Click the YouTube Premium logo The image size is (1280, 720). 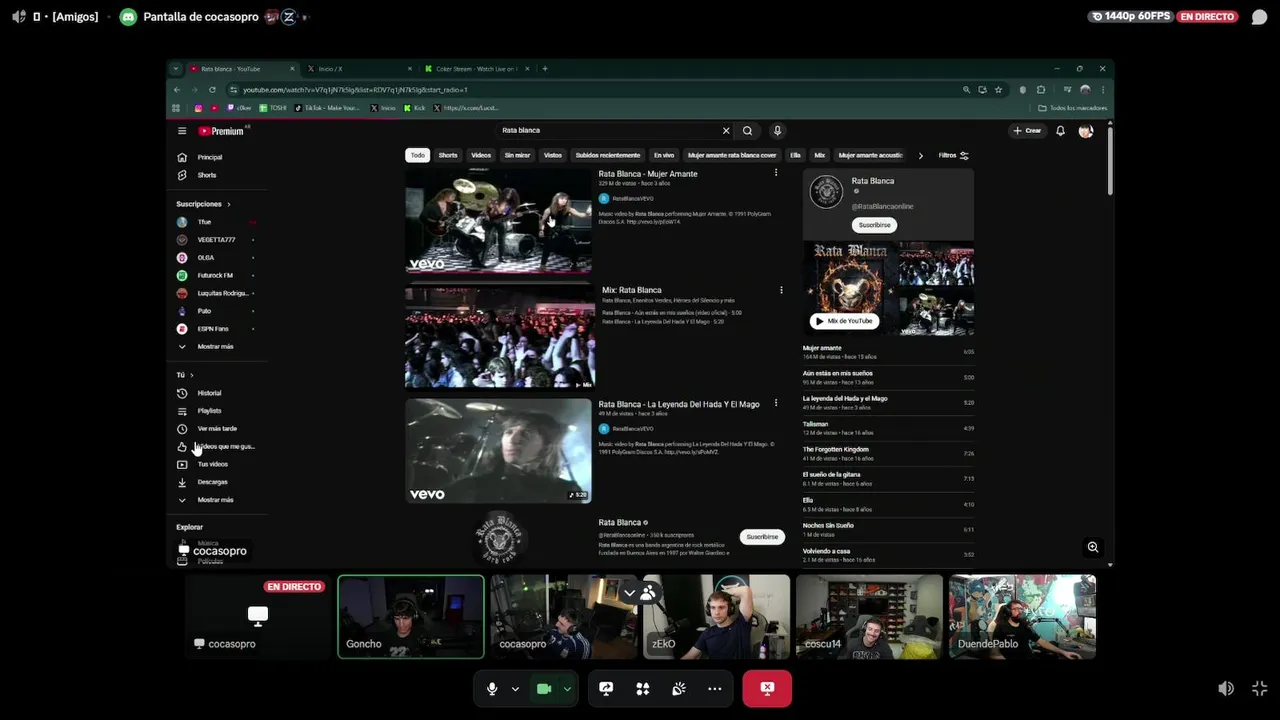pyautogui.click(x=222, y=131)
